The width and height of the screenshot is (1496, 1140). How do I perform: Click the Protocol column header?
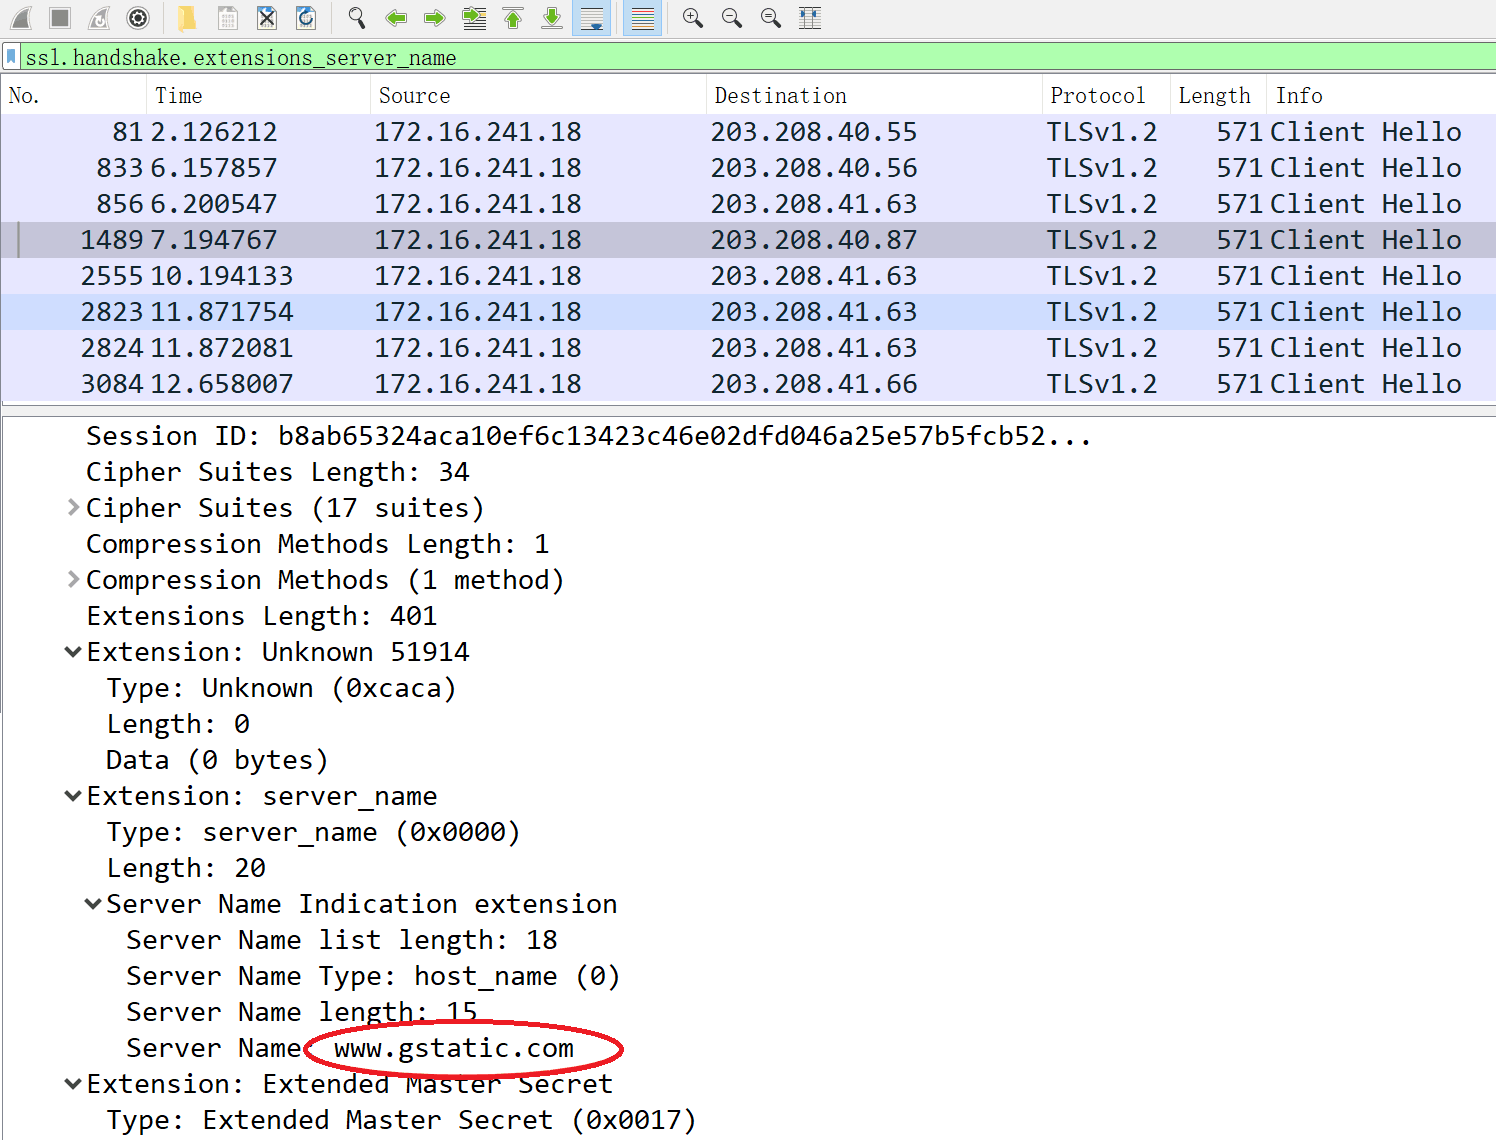[x=1097, y=96]
